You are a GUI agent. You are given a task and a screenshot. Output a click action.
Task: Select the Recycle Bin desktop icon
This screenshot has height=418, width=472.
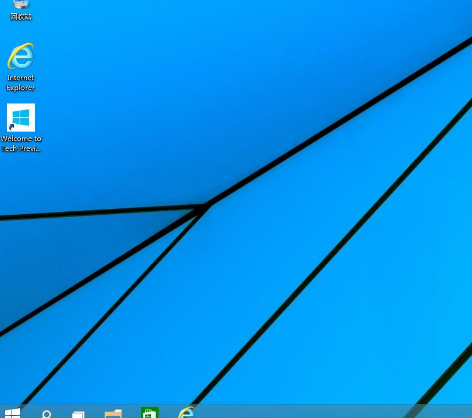click(x=21, y=4)
